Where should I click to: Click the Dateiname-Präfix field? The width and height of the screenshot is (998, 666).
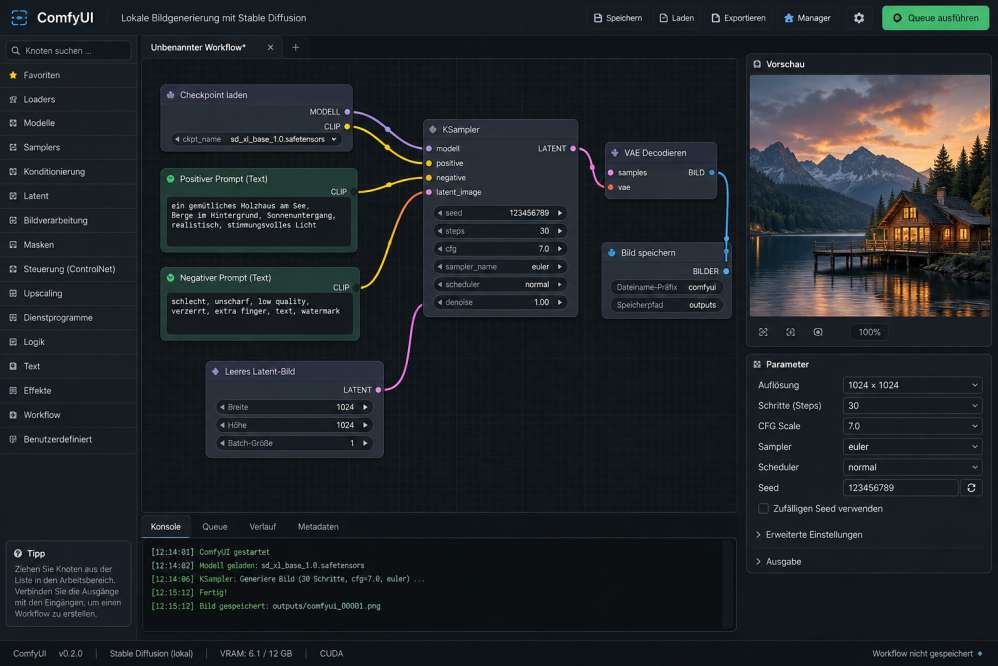tap(666, 287)
